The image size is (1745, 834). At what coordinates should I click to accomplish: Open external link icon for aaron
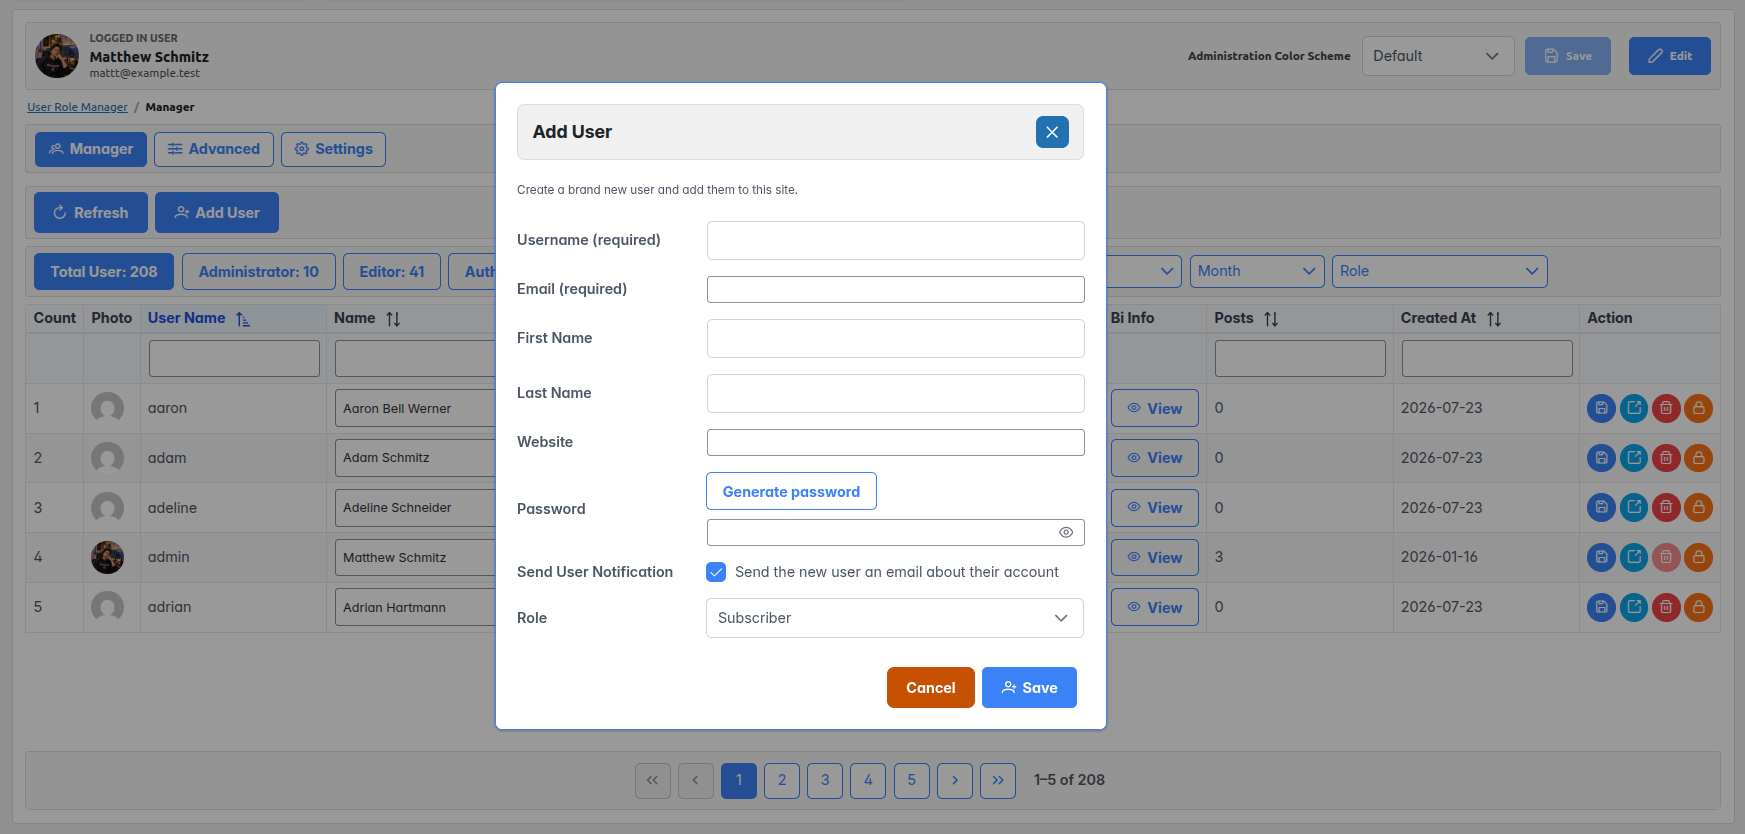(x=1634, y=408)
